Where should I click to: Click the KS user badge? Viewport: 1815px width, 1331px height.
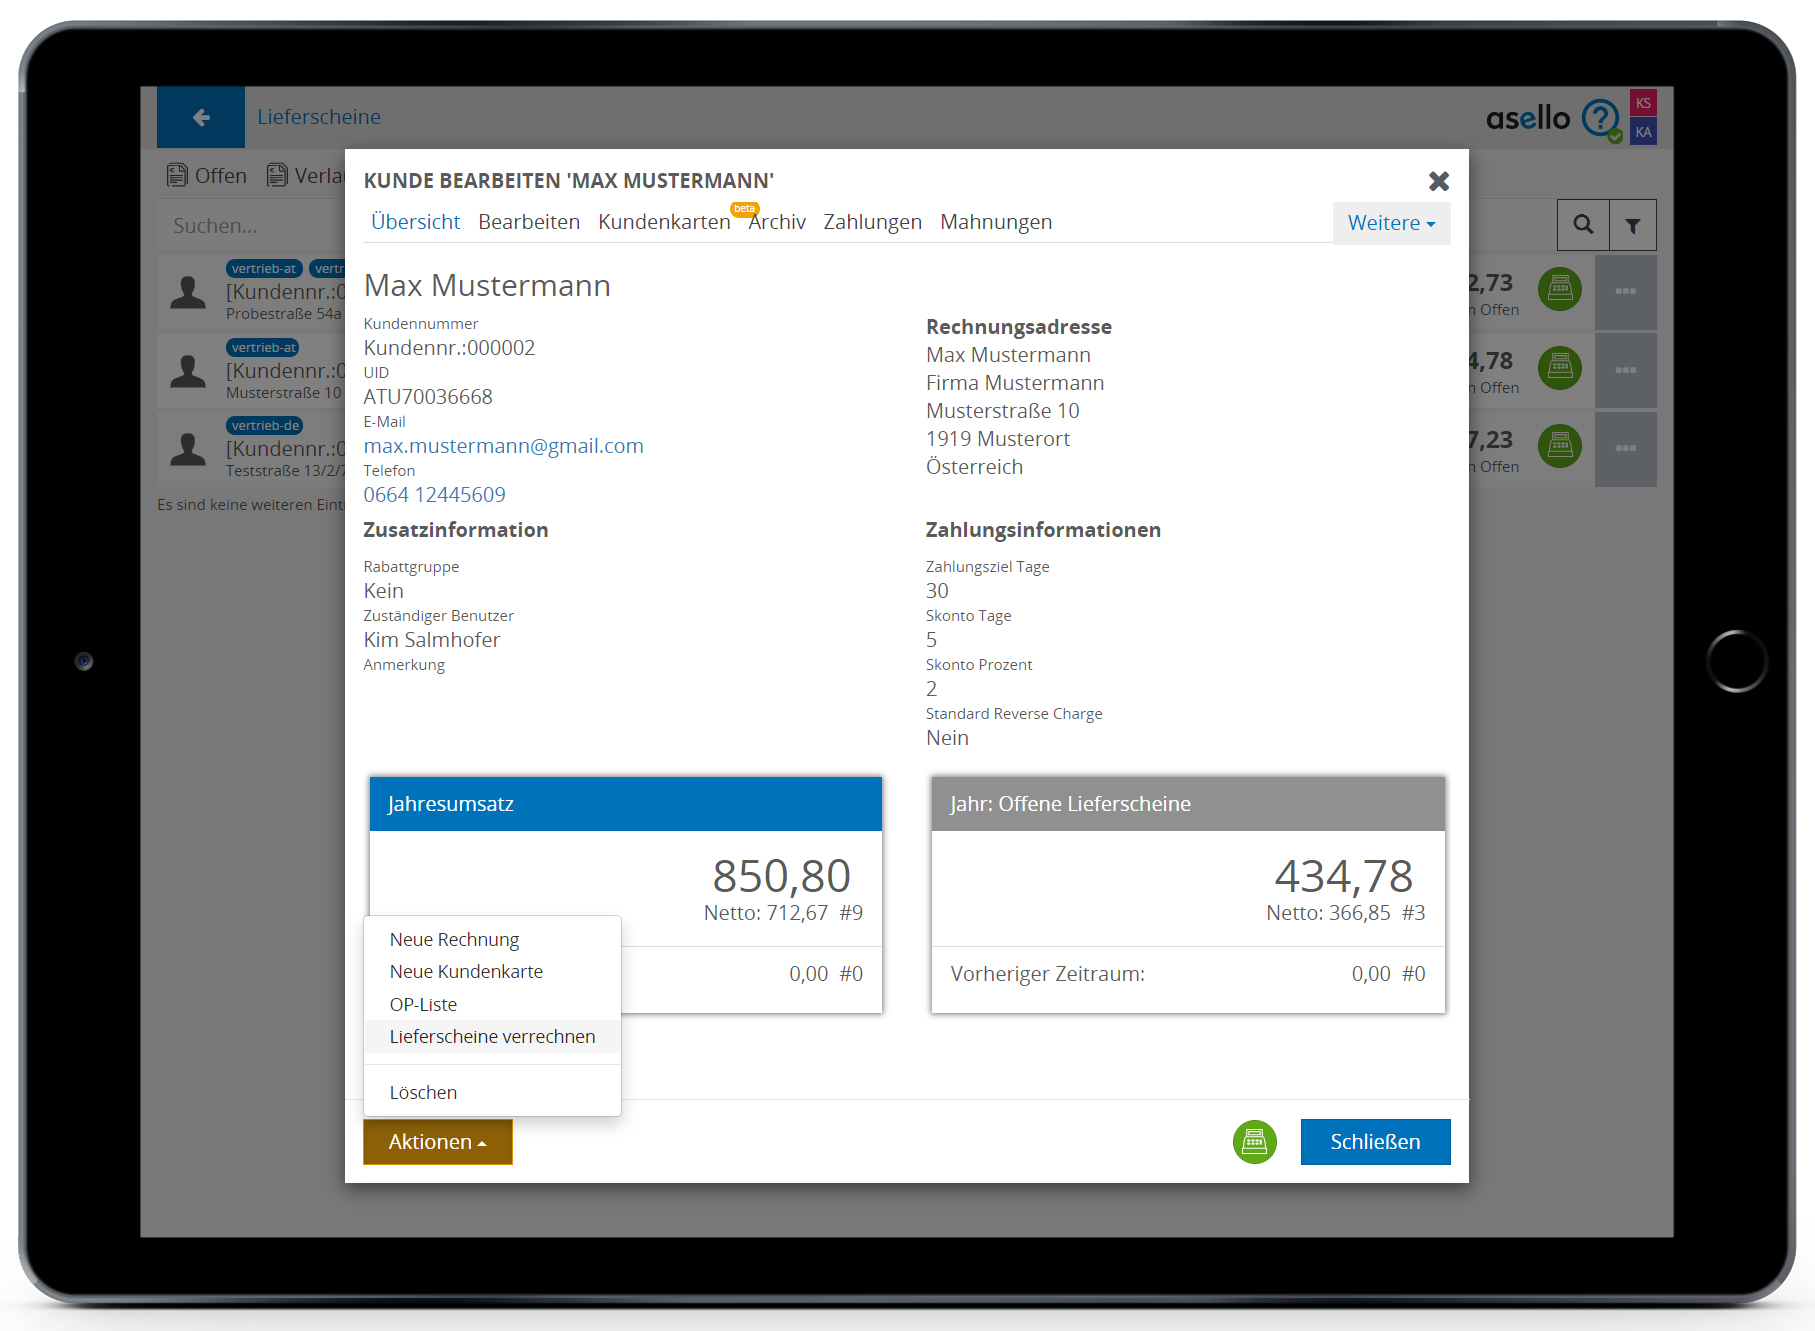pos(1643,103)
